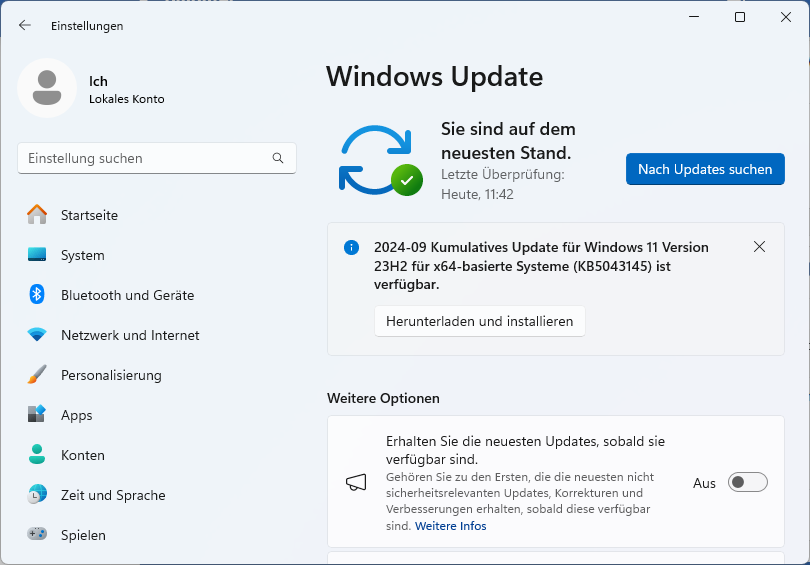
Task: Click Herunterladen und installieren
Action: [x=479, y=321]
